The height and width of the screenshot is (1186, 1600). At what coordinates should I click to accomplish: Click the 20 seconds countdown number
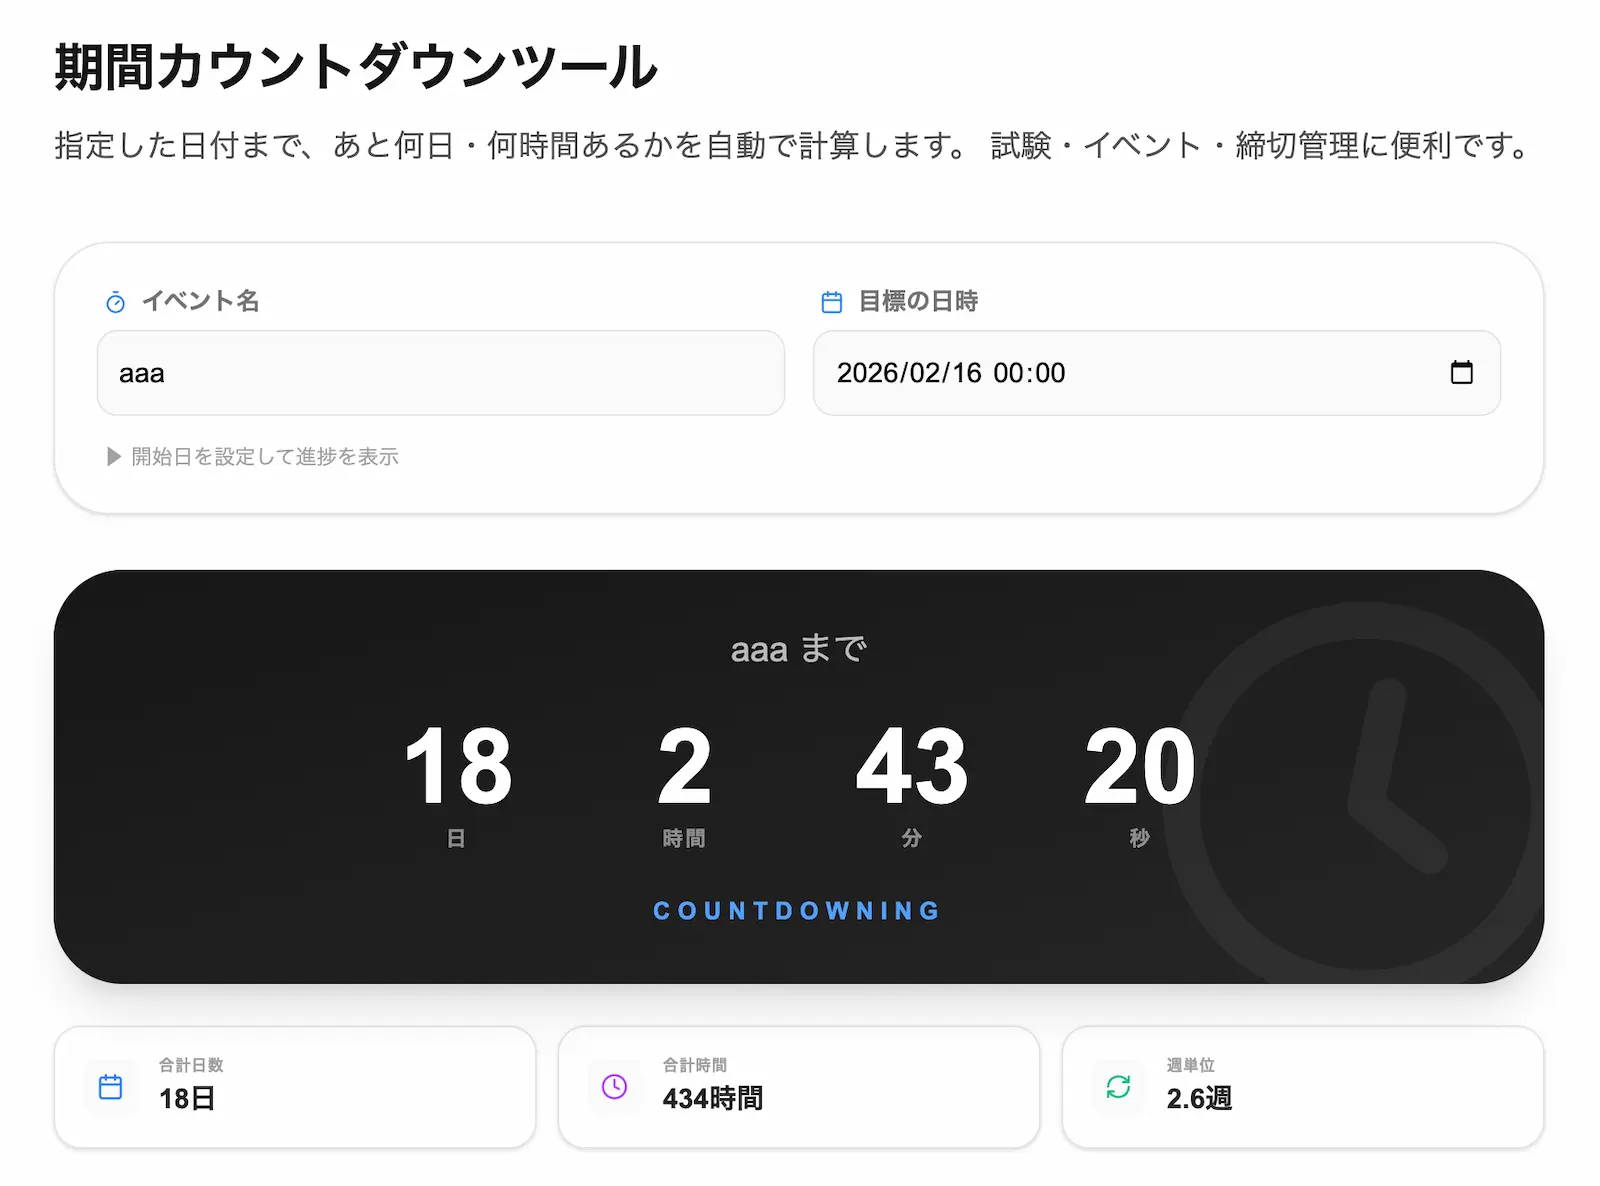tap(1140, 766)
